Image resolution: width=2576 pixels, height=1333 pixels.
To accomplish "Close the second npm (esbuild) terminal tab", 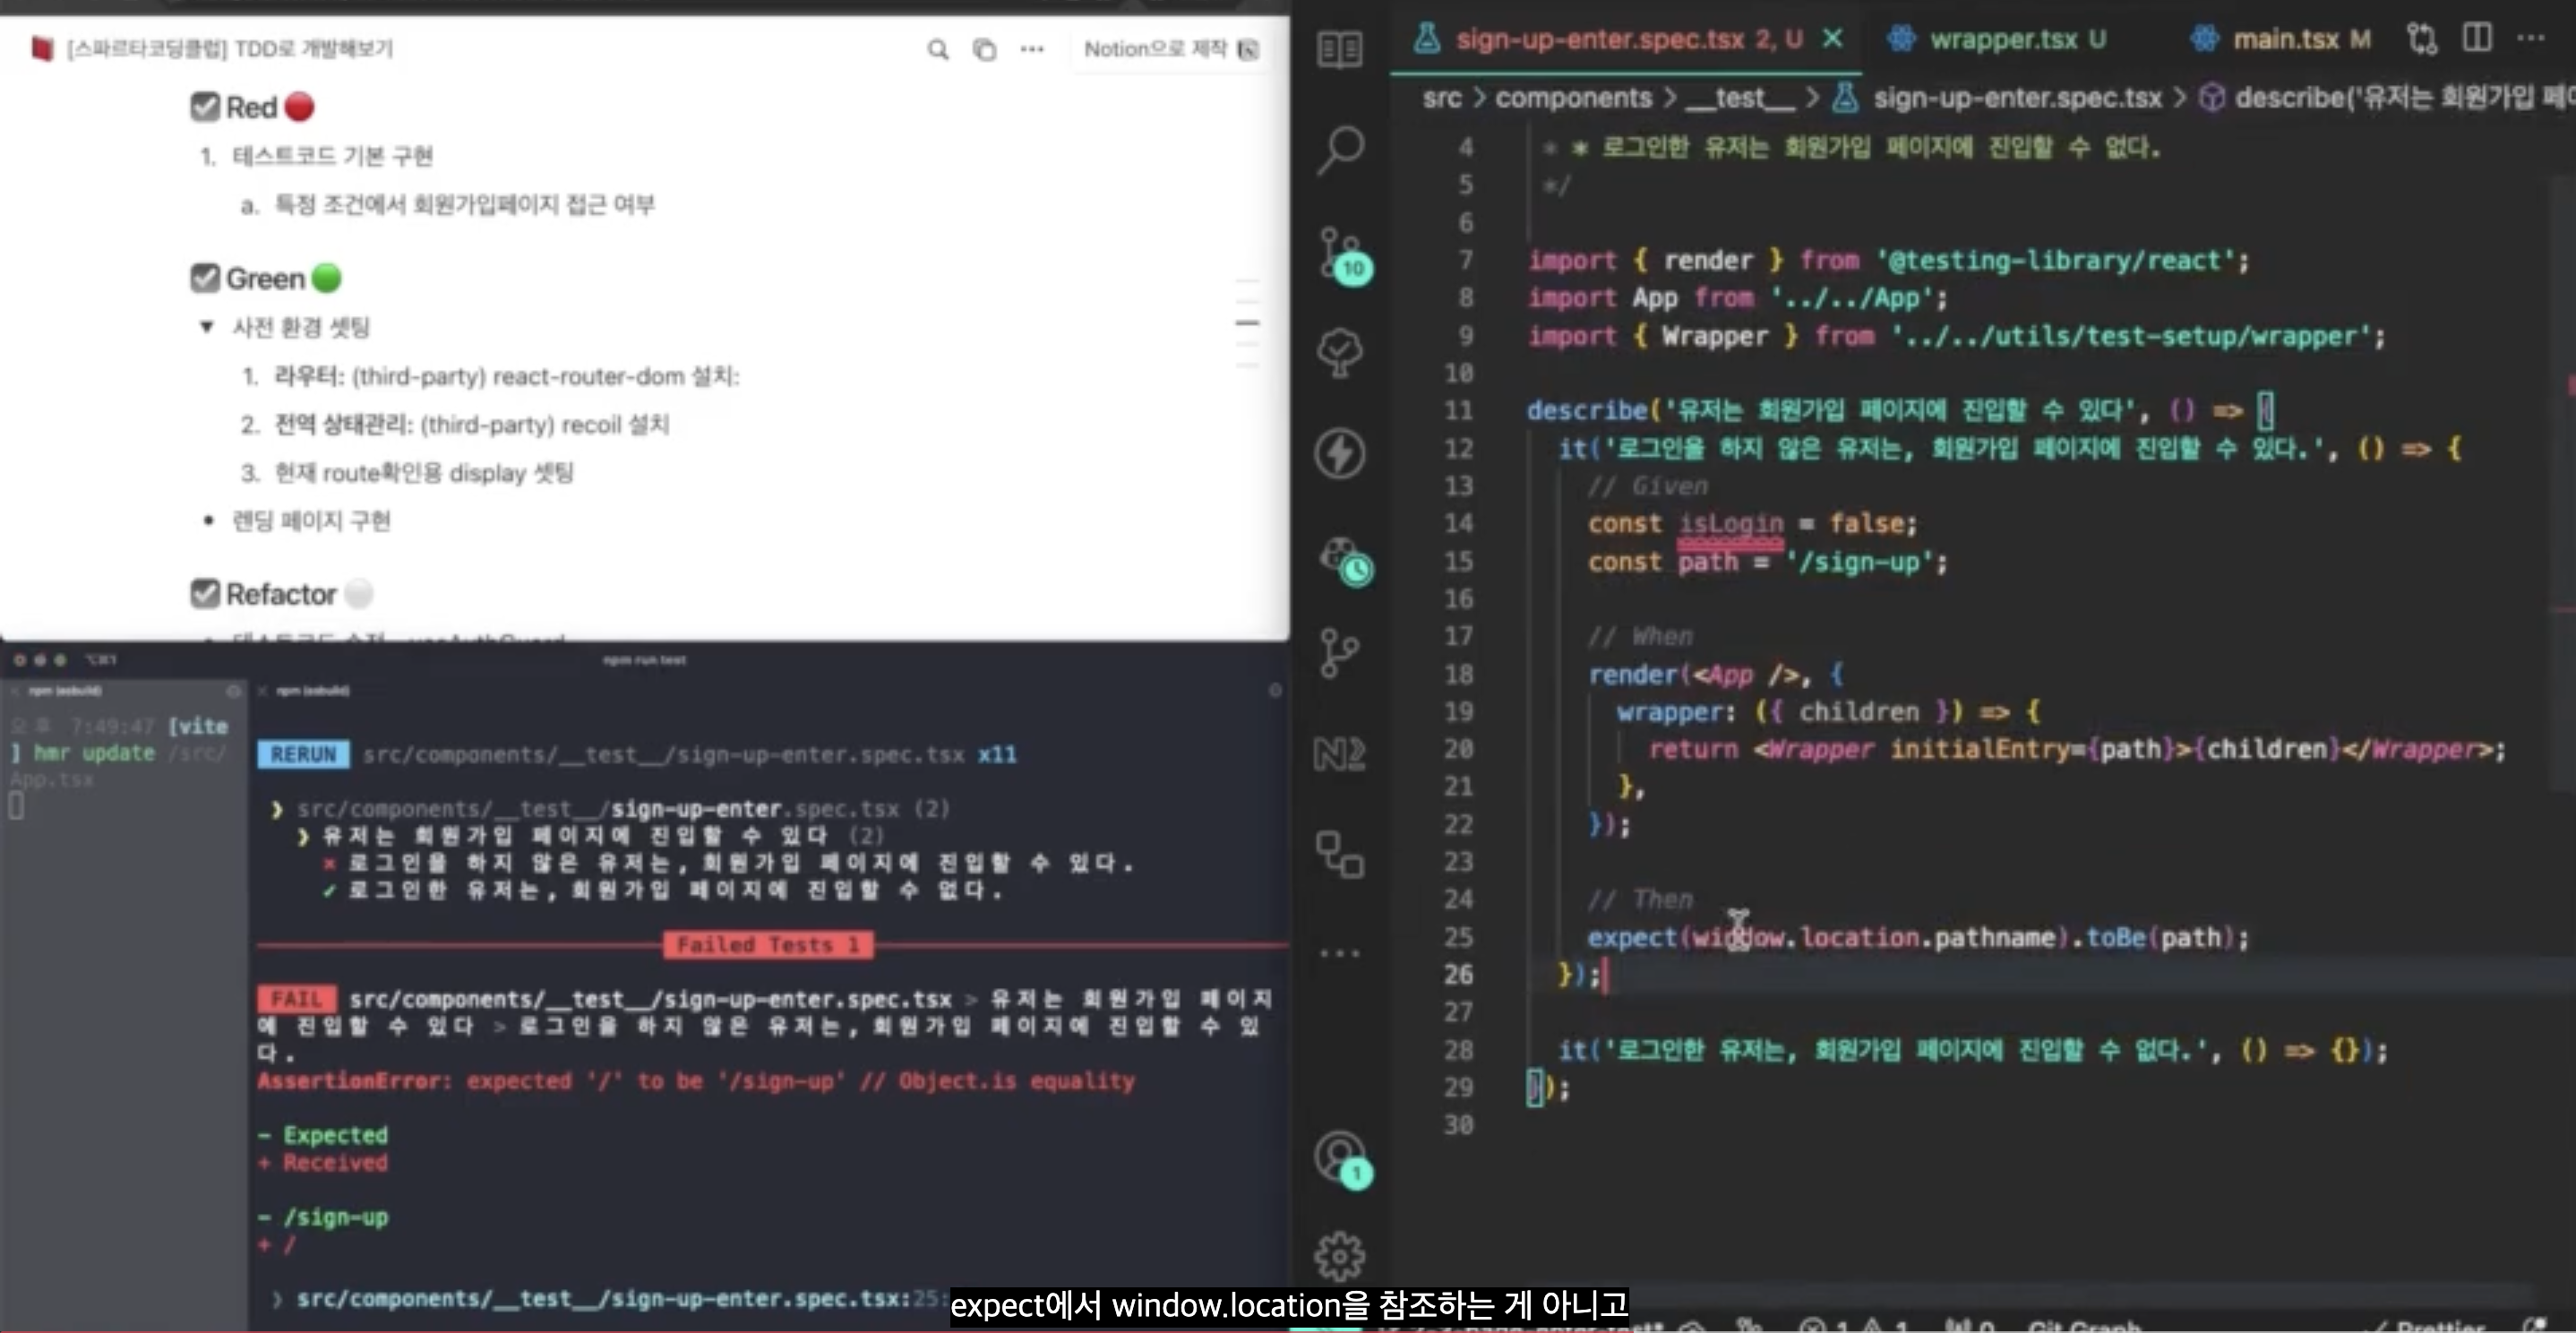I will tap(263, 691).
